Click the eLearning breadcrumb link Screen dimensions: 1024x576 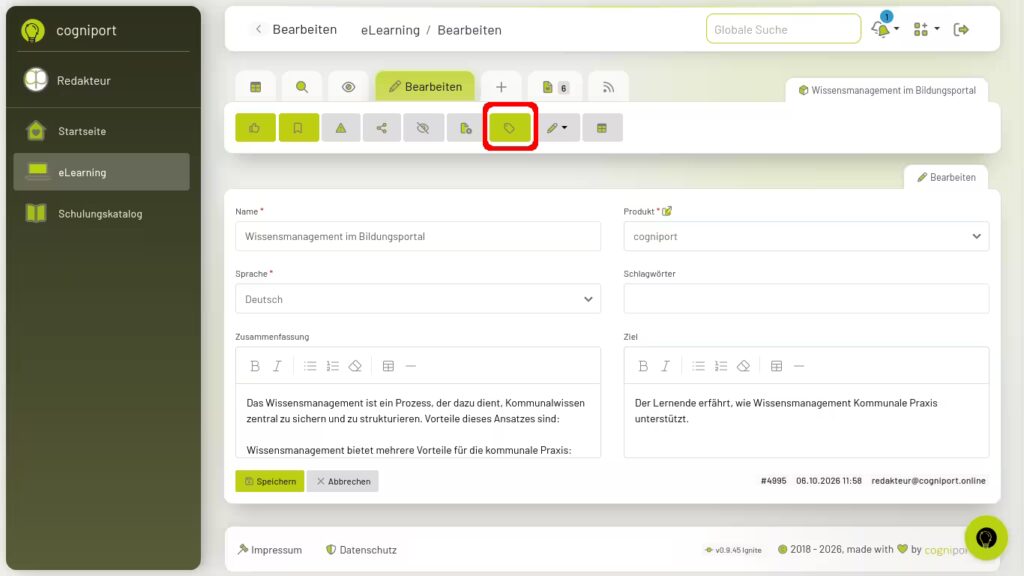(x=391, y=30)
